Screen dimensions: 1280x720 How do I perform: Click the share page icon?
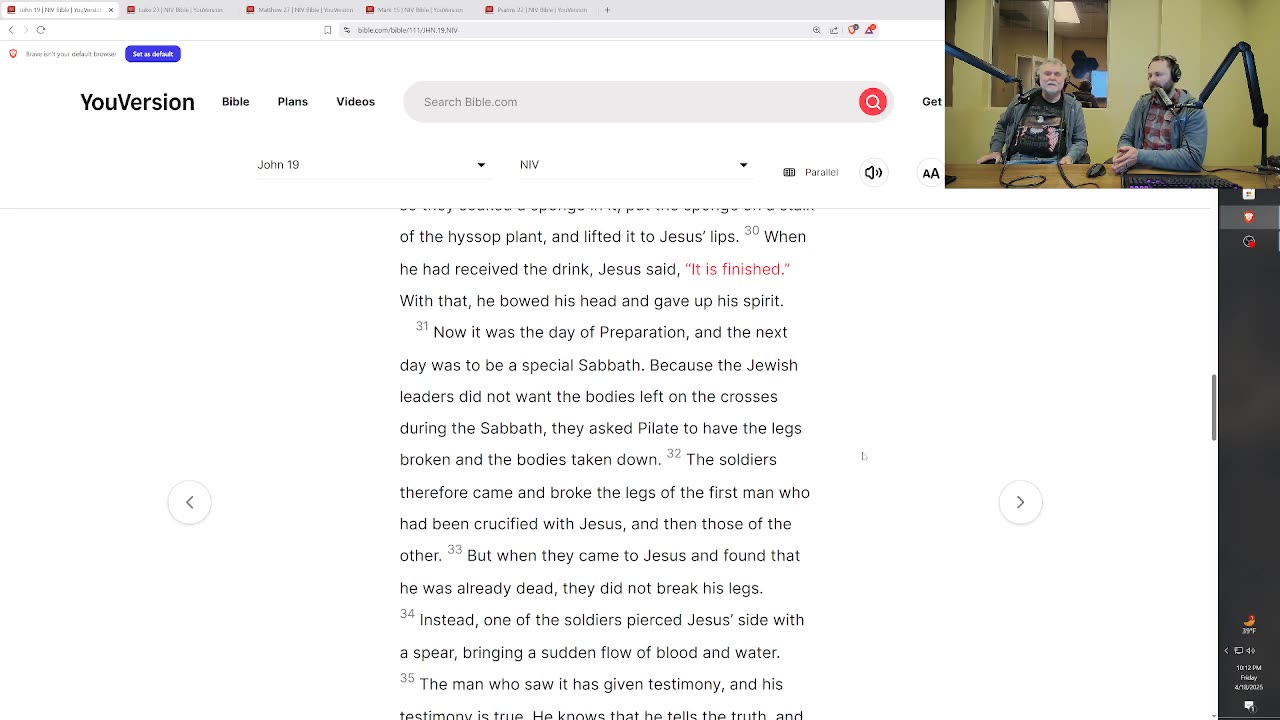(x=834, y=30)
